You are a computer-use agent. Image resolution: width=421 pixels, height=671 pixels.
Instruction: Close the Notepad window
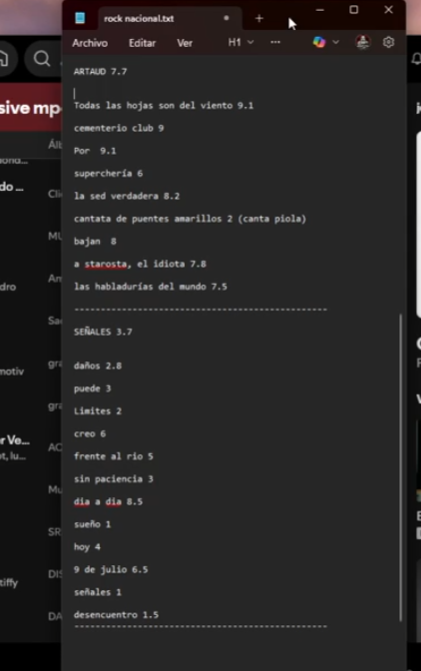(x=388, y=9)
